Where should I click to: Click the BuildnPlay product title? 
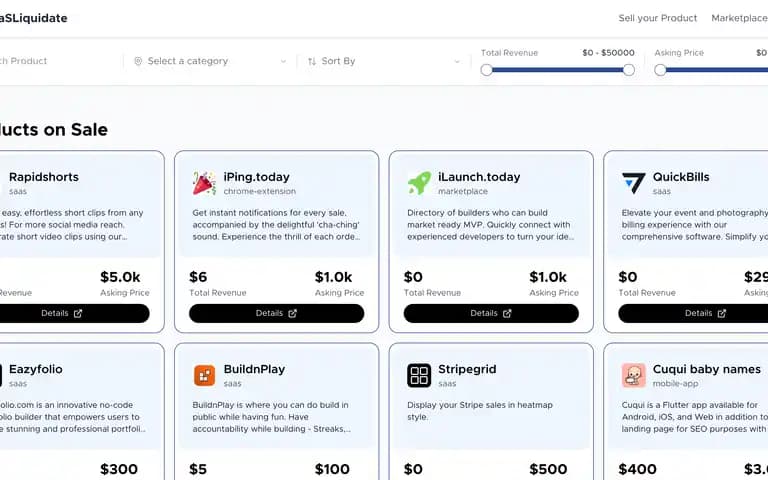(254, 369)
